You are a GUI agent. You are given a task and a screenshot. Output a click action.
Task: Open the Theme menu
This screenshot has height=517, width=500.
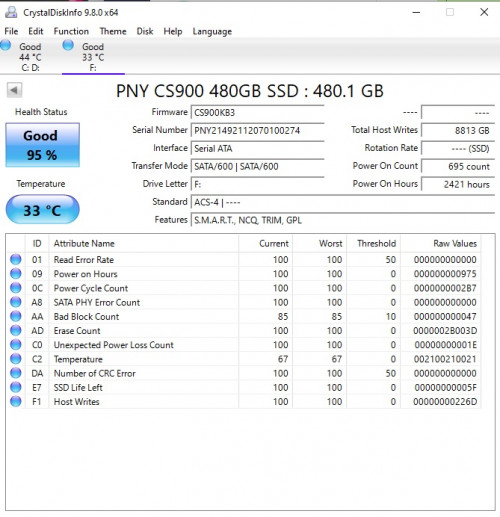point(113,31)
